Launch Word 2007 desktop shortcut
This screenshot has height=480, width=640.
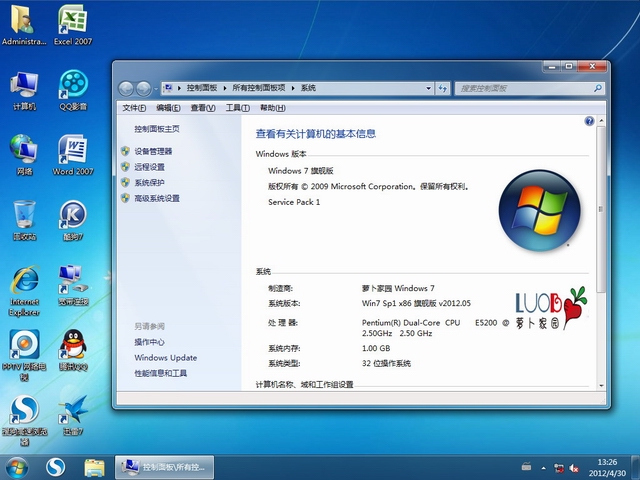point(73,154)
